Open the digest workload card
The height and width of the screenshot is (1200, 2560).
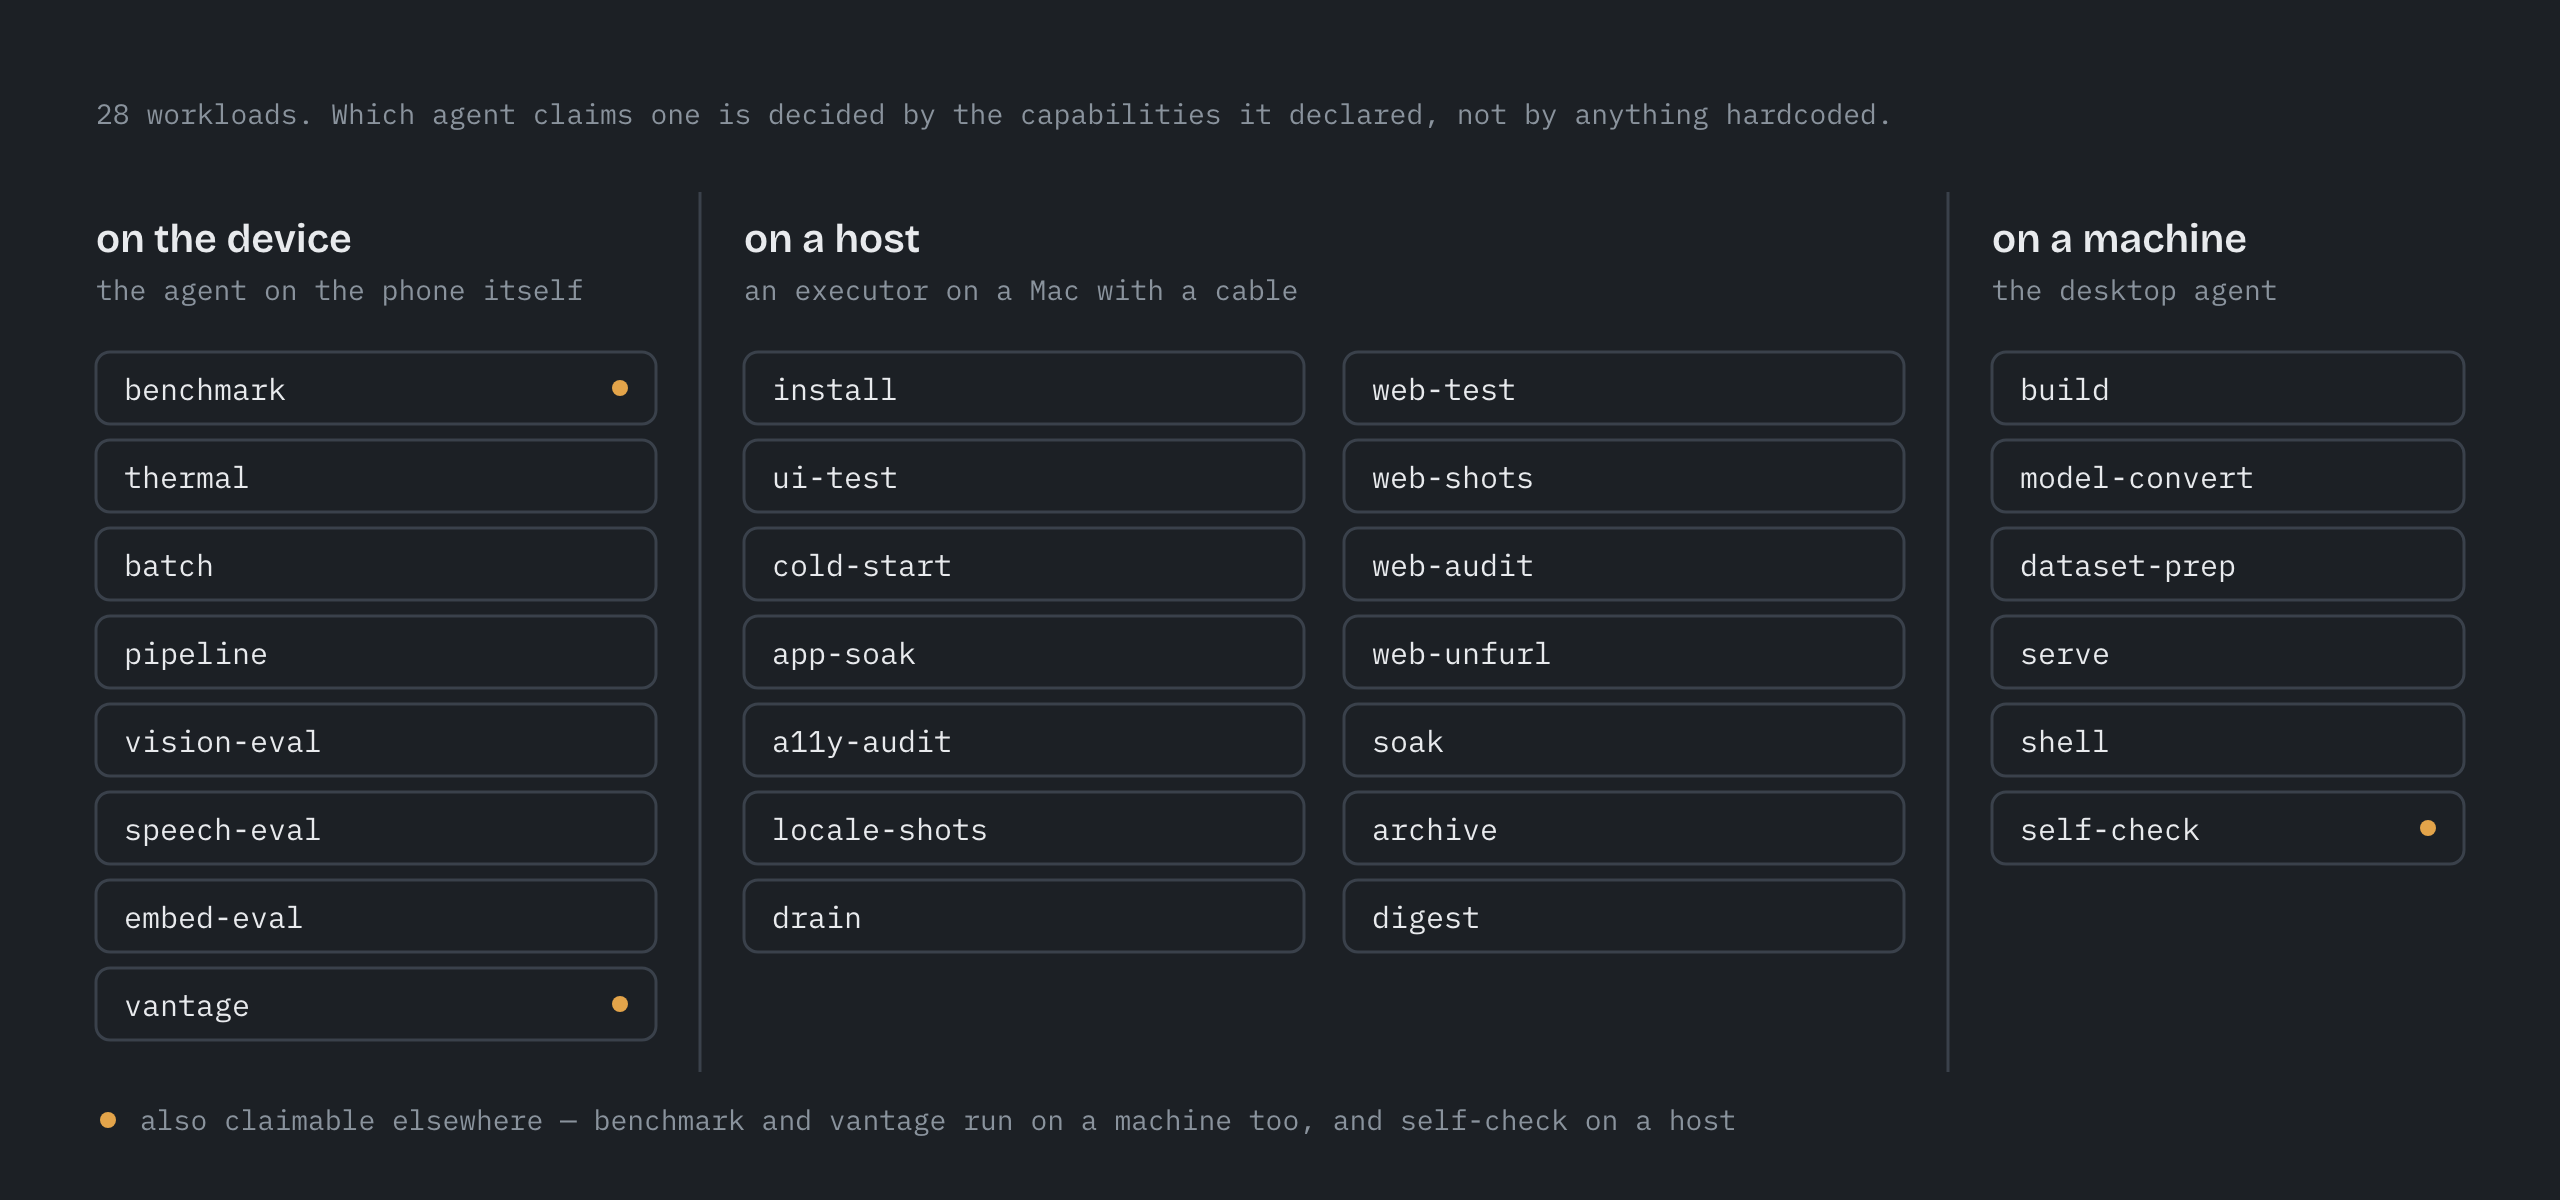pos(1624,916)
